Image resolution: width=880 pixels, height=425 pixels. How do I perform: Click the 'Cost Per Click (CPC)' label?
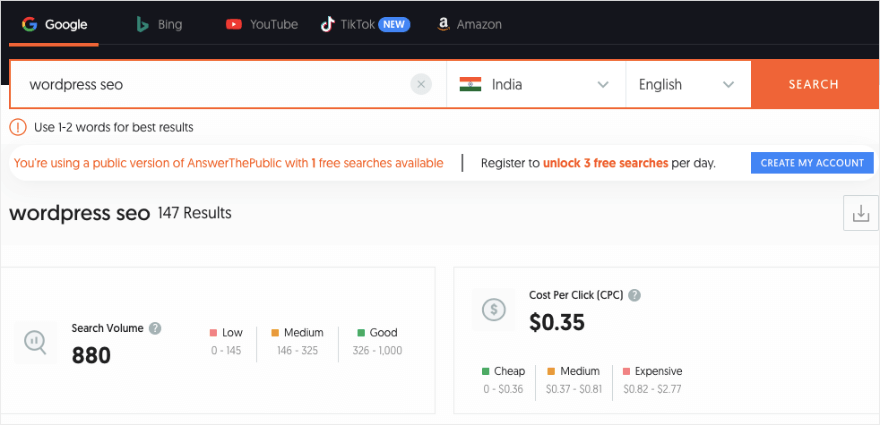pyautogui.click(x=576, y=295)
